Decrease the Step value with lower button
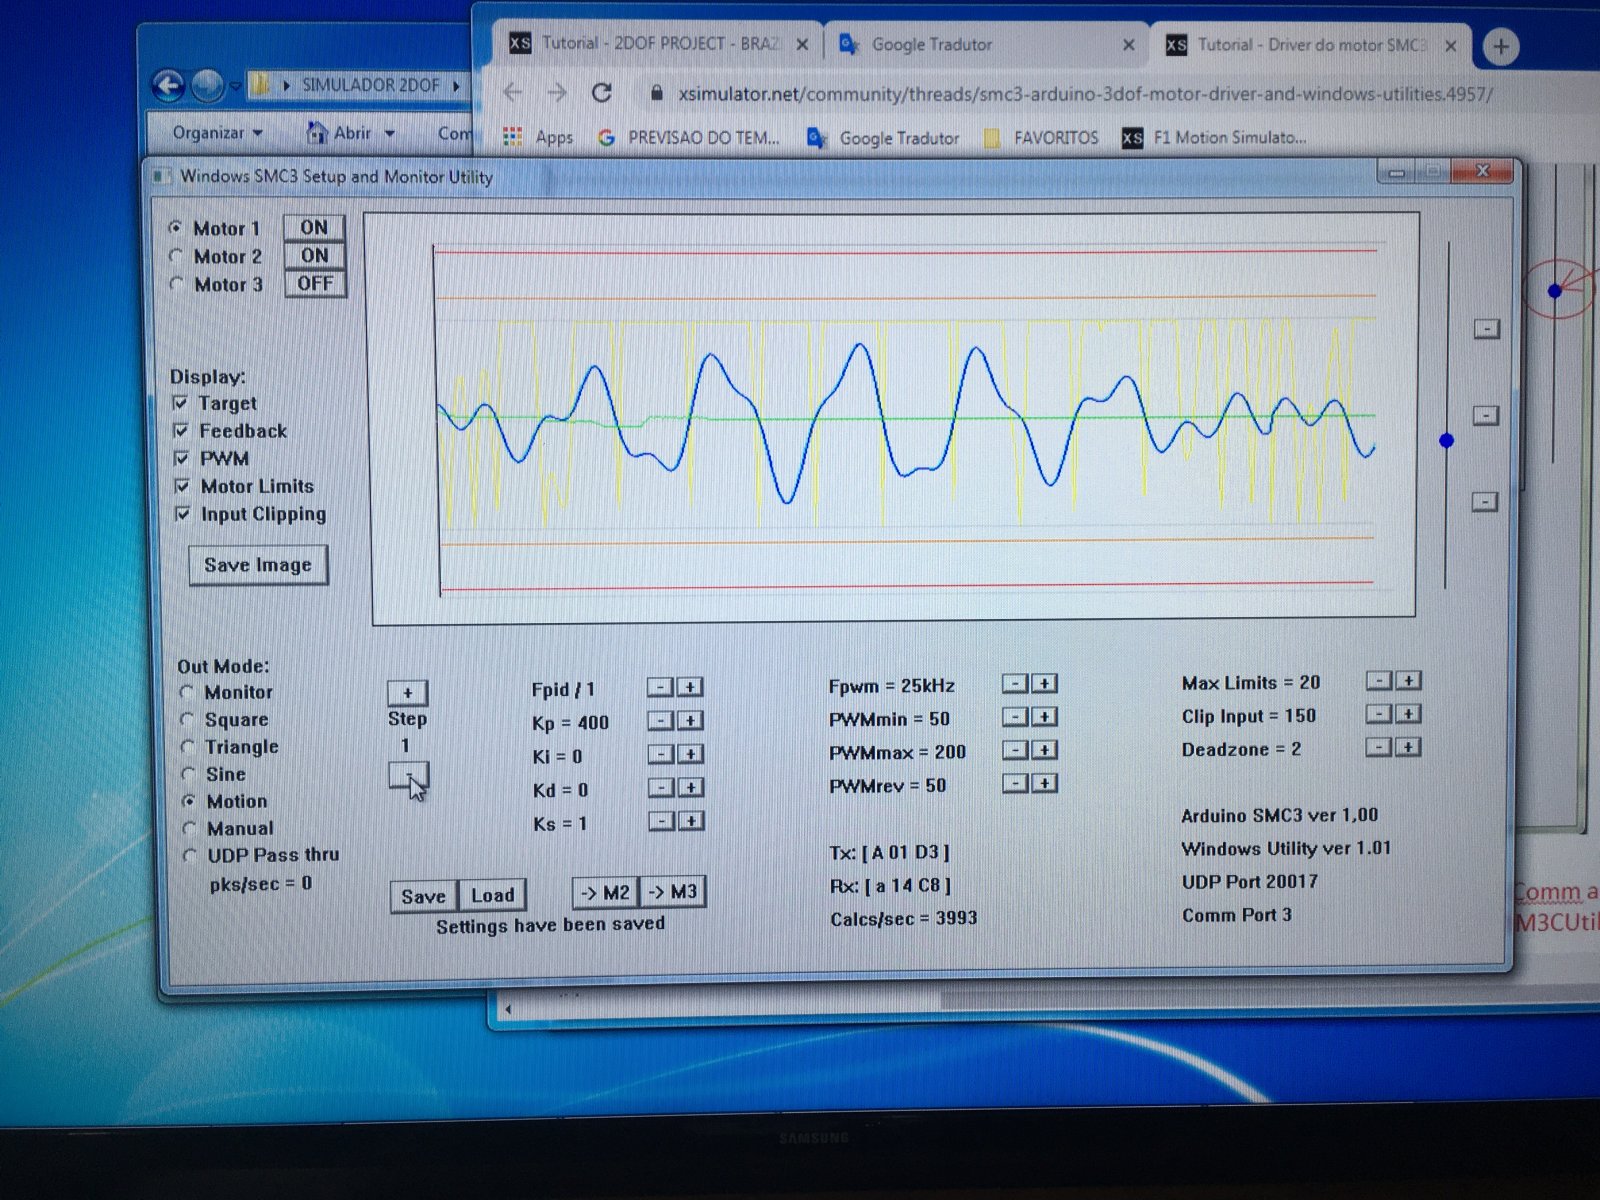The image size is (1600, 1200). coord(408,775)
